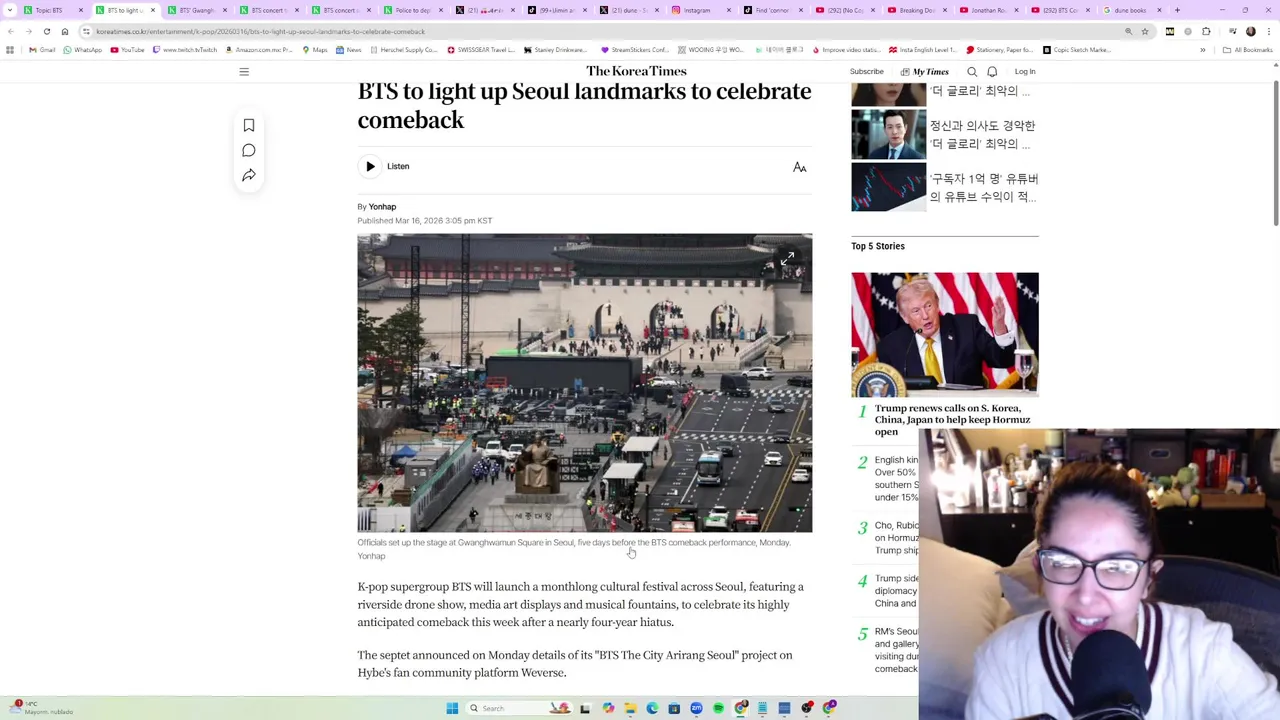Image resolution: width=1280 pixels, height=720 pixels.
Task: Open Spotify from taskbar
Action: coord(718,708)
